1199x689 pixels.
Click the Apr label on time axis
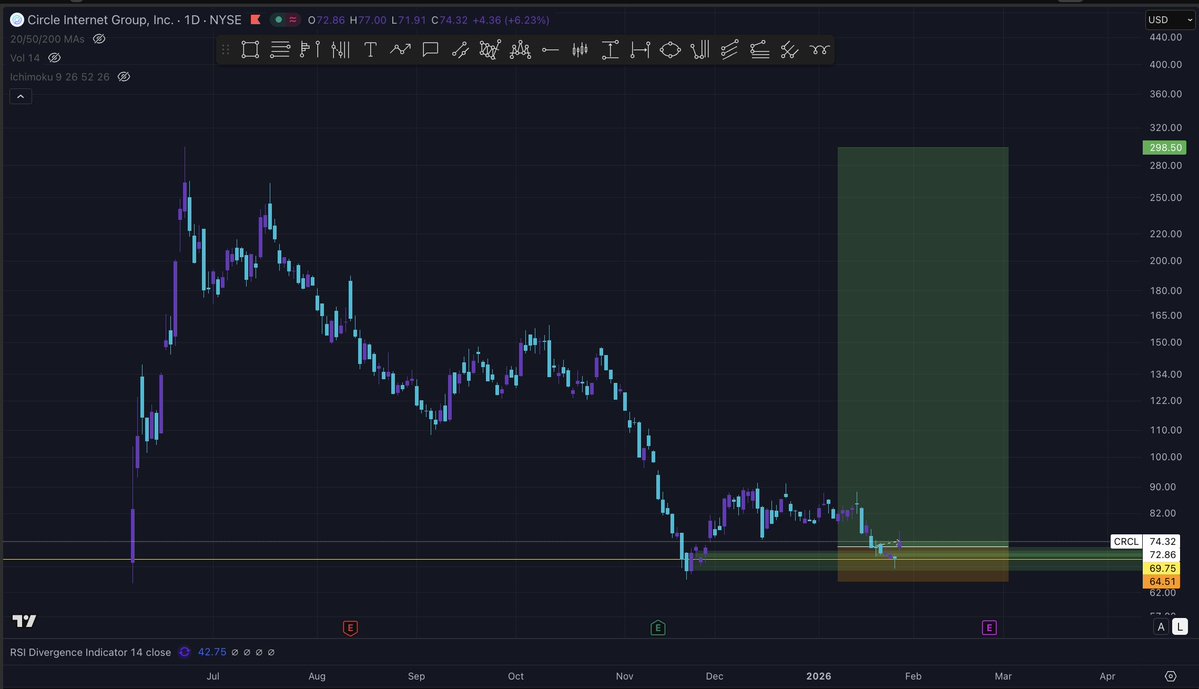pos(1106,676)
